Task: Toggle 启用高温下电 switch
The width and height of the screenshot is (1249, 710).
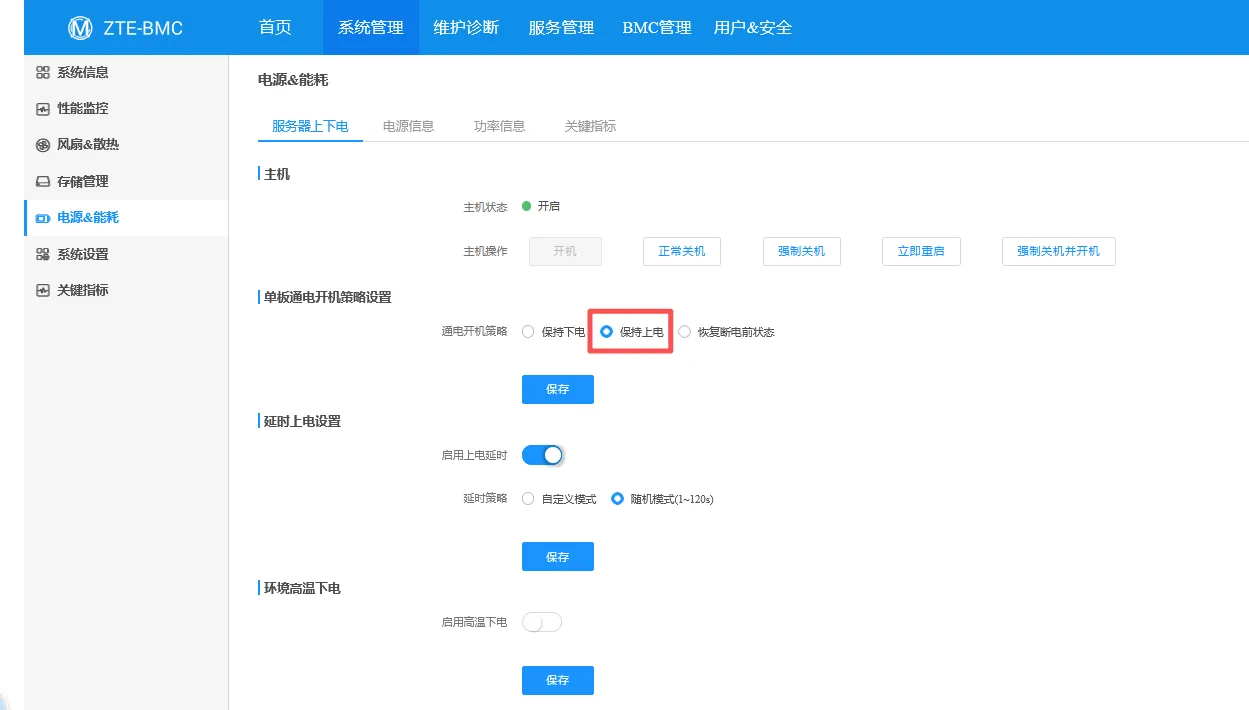Action: coord(542,622)
